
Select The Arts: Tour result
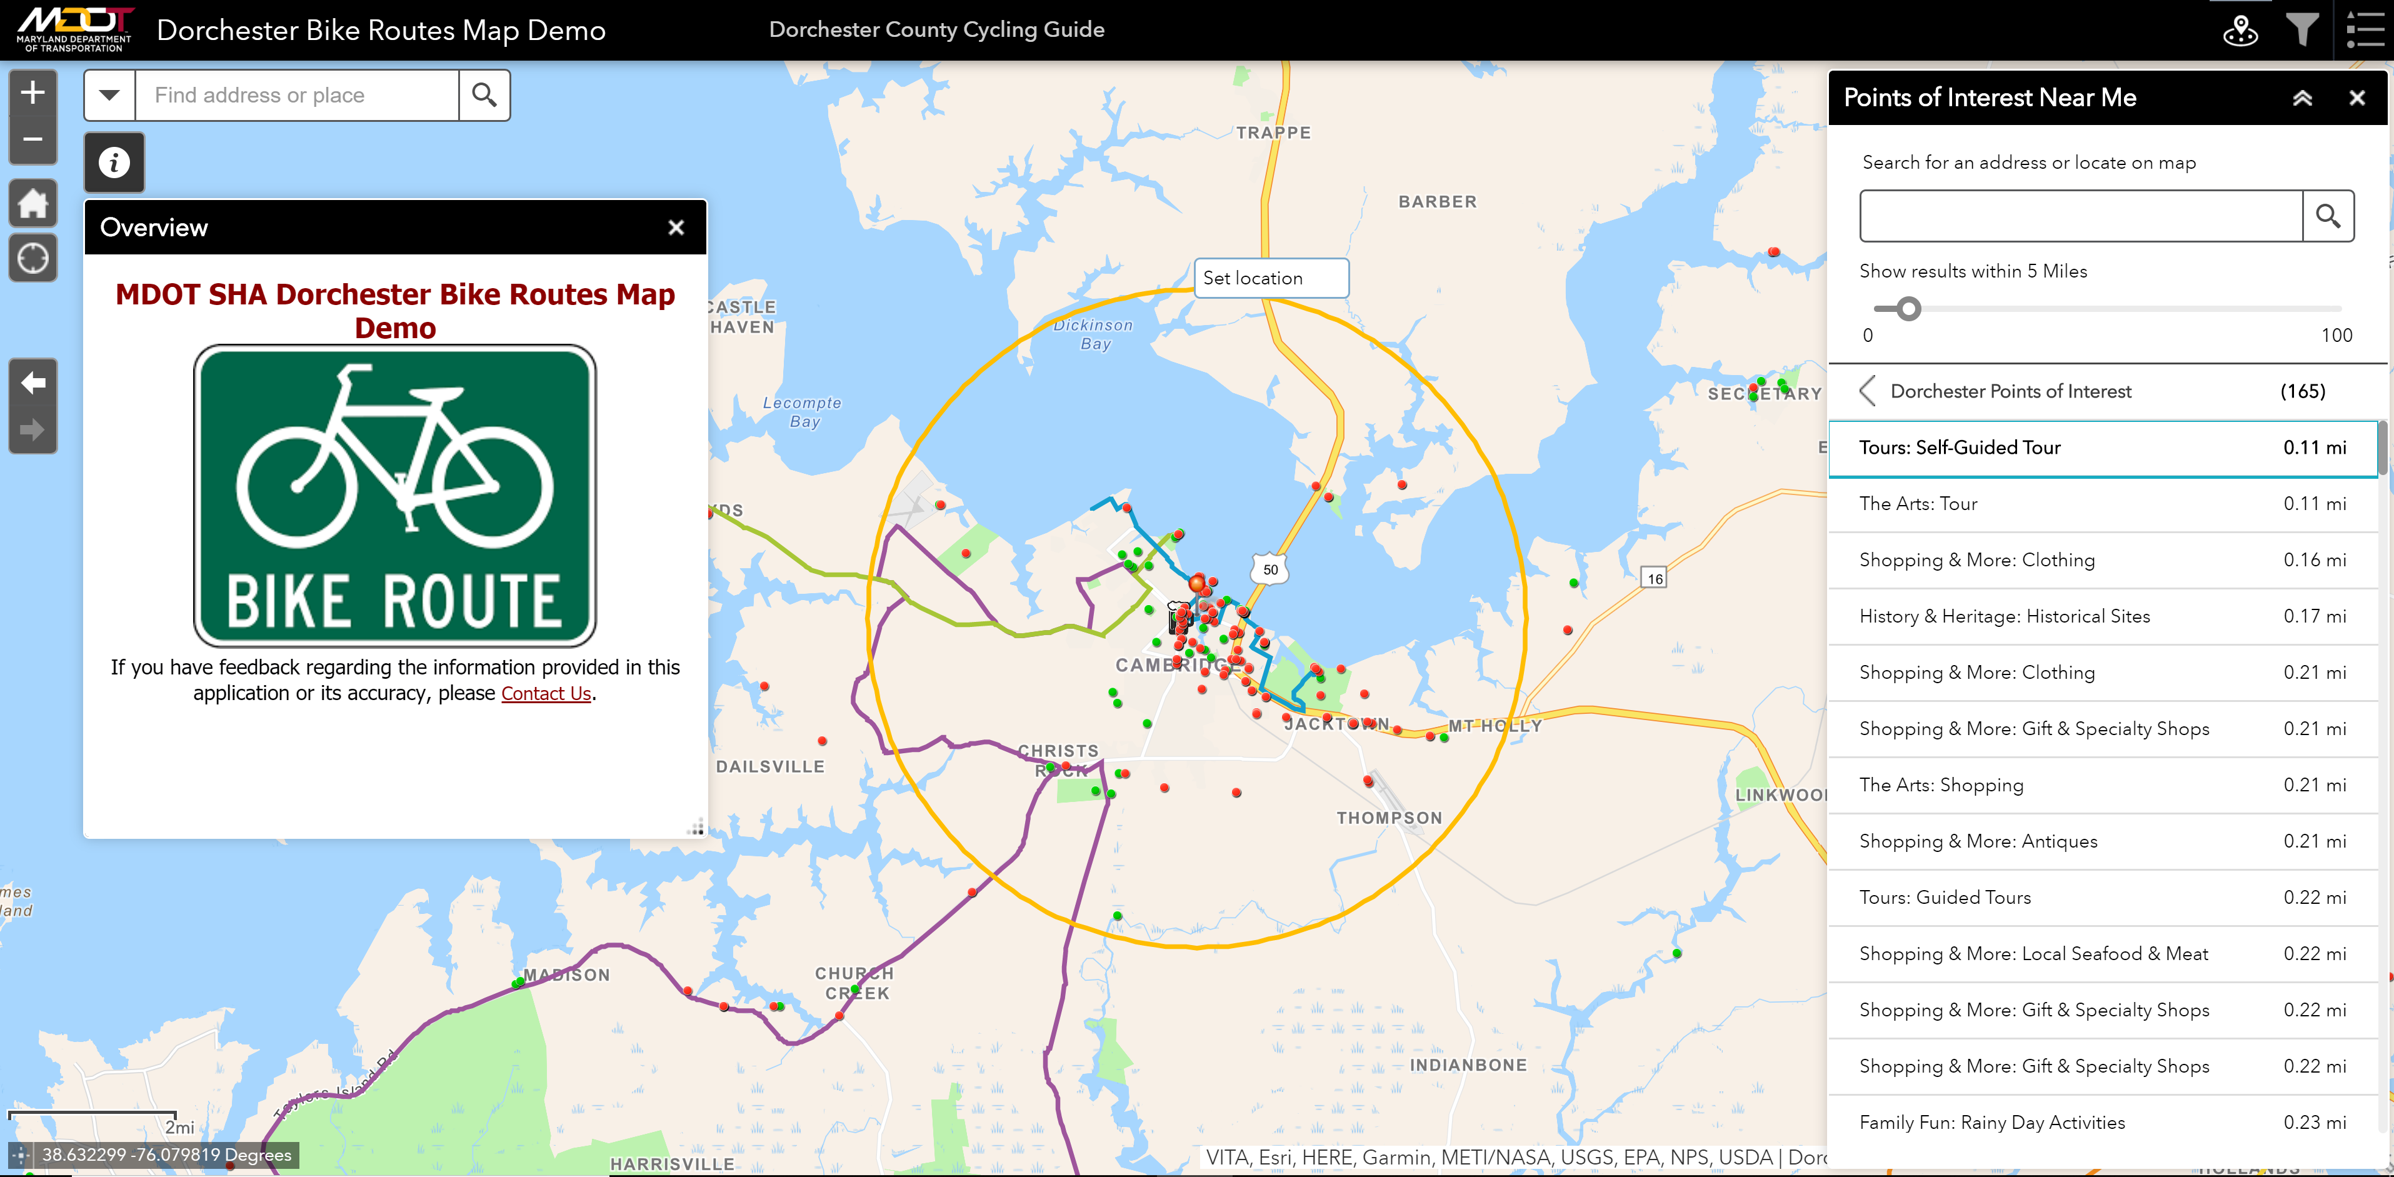pyautogui.click(x=2102, y=504)
